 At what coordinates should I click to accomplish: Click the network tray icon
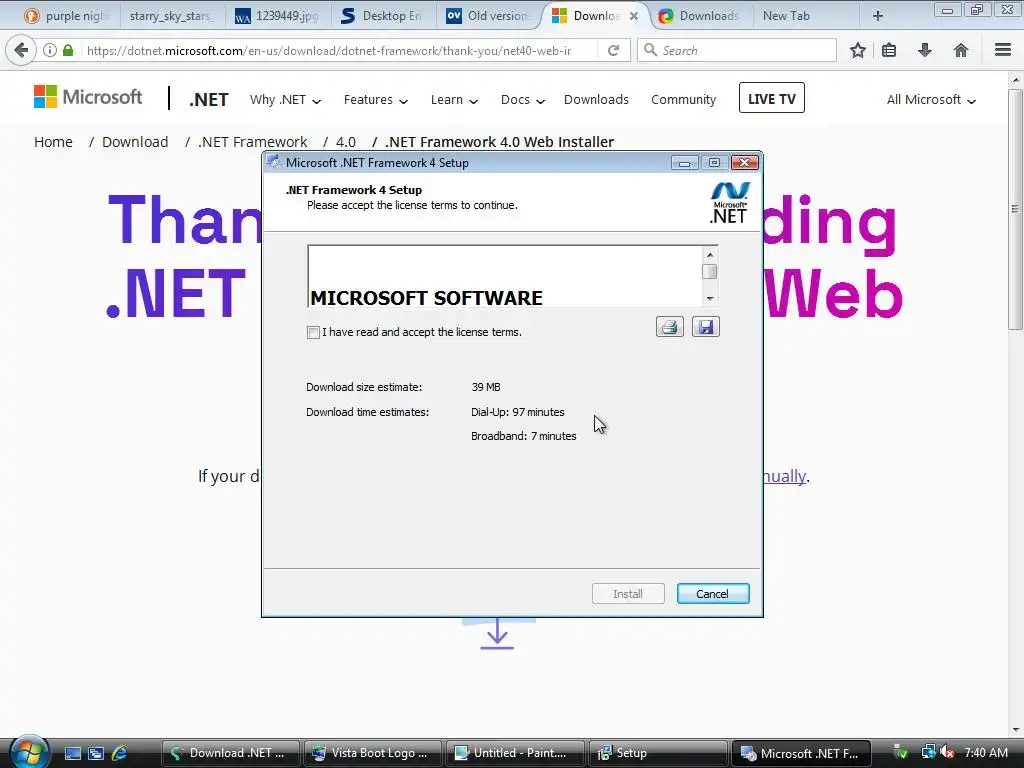[927, 752]
